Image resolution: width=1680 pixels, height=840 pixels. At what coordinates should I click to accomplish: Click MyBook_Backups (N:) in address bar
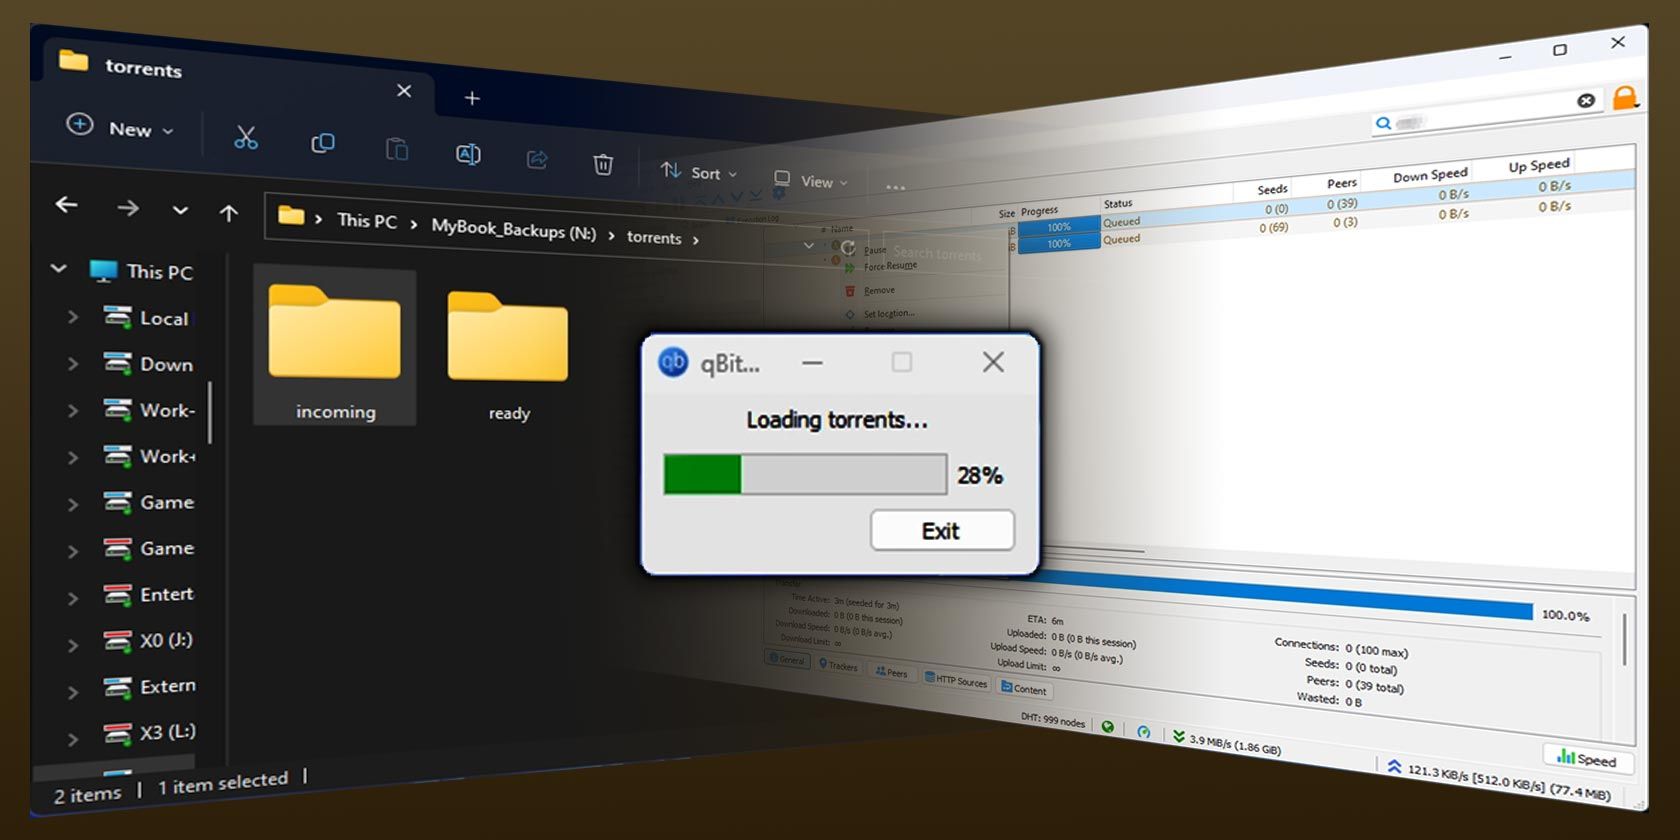(513, 230)
